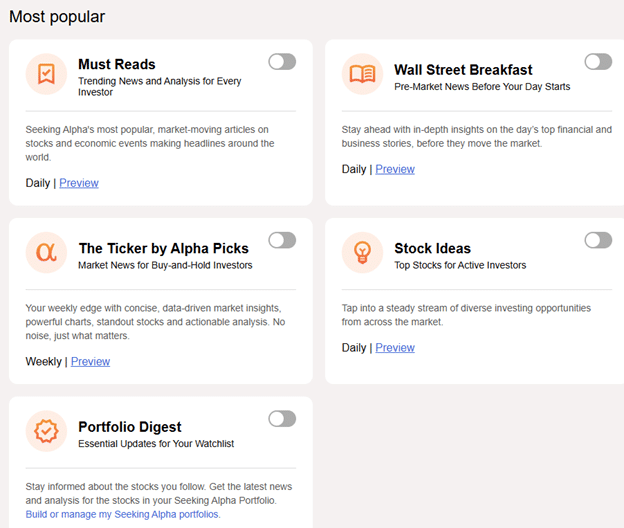
Task: Select The Ticker by Alpha Picks title
Action: click(163, 248)
